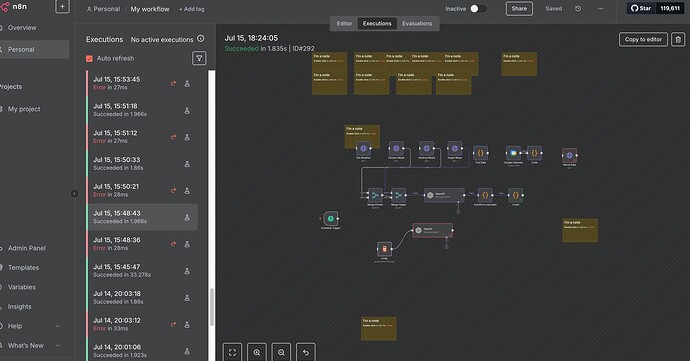Click the Copy to editor button
The width and height of the screenshot is (690, 361).
click(x=643, y=40)
